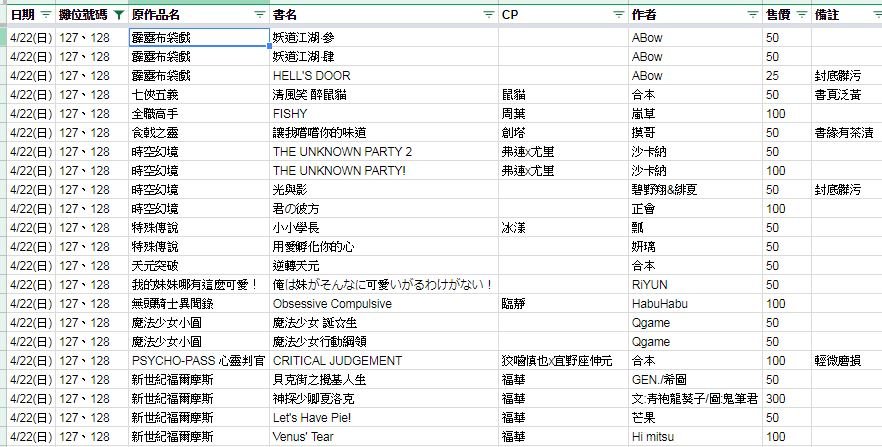Select the 清風笑 醉鼠貓 cell
Image resolution: width=882 pixels, height=447 pixels.
(384, 94)
